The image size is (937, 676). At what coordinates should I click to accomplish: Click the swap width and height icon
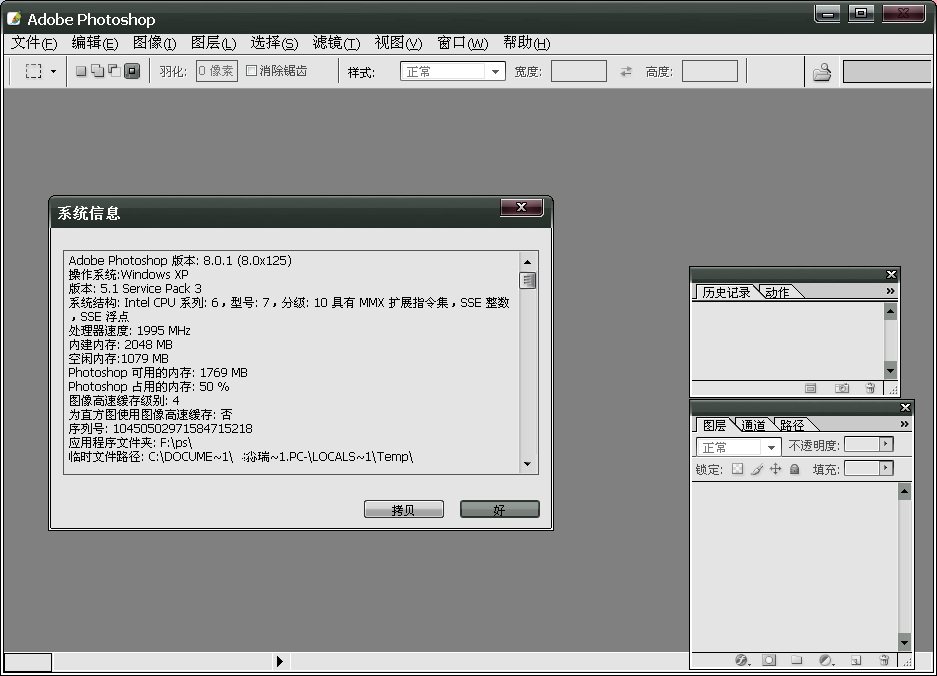(626, 72)
